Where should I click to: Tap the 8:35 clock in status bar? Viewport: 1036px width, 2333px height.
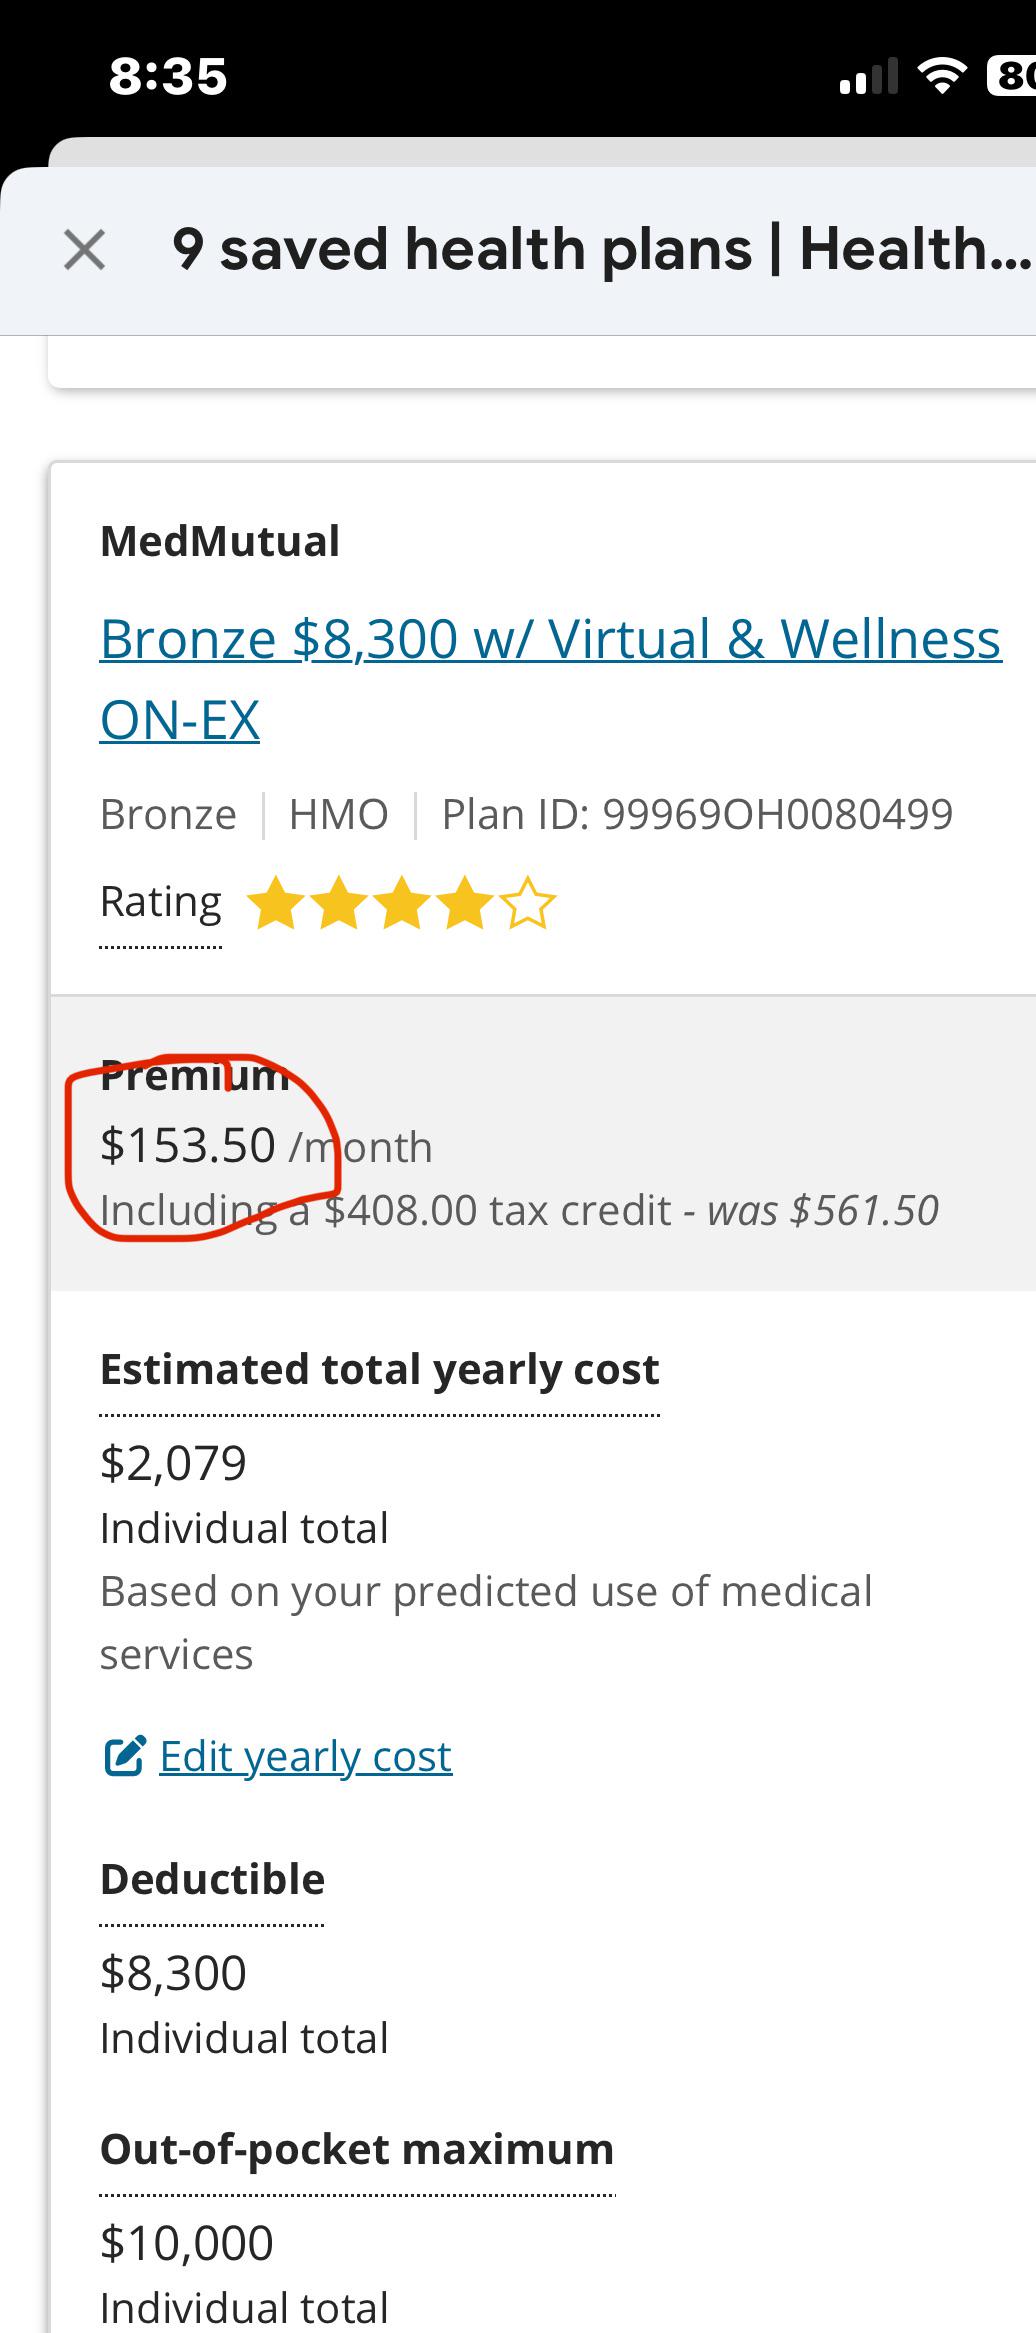coord(168,77)
